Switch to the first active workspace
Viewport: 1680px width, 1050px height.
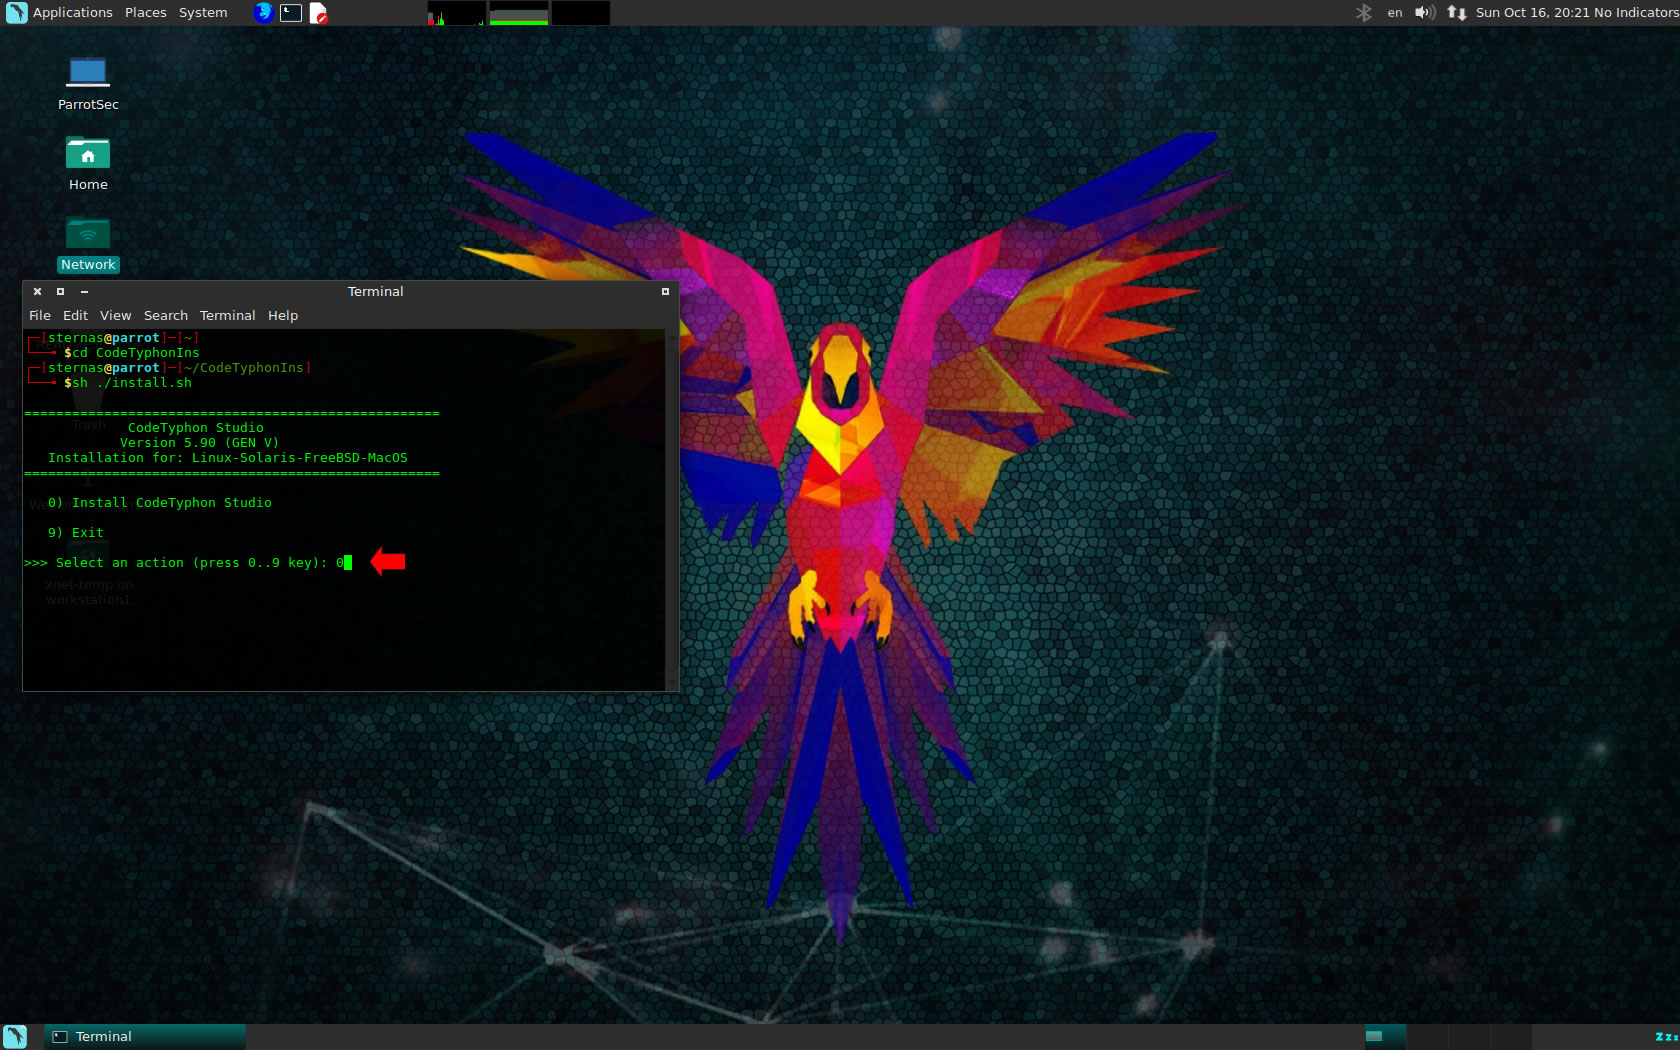(x=1386, y=1037)
